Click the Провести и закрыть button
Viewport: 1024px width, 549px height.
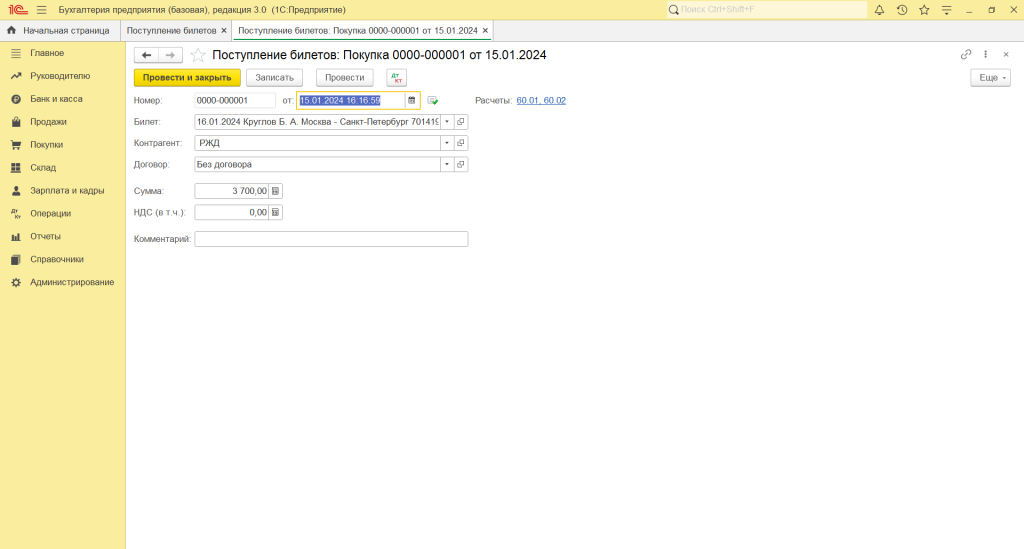click(187, 77)
